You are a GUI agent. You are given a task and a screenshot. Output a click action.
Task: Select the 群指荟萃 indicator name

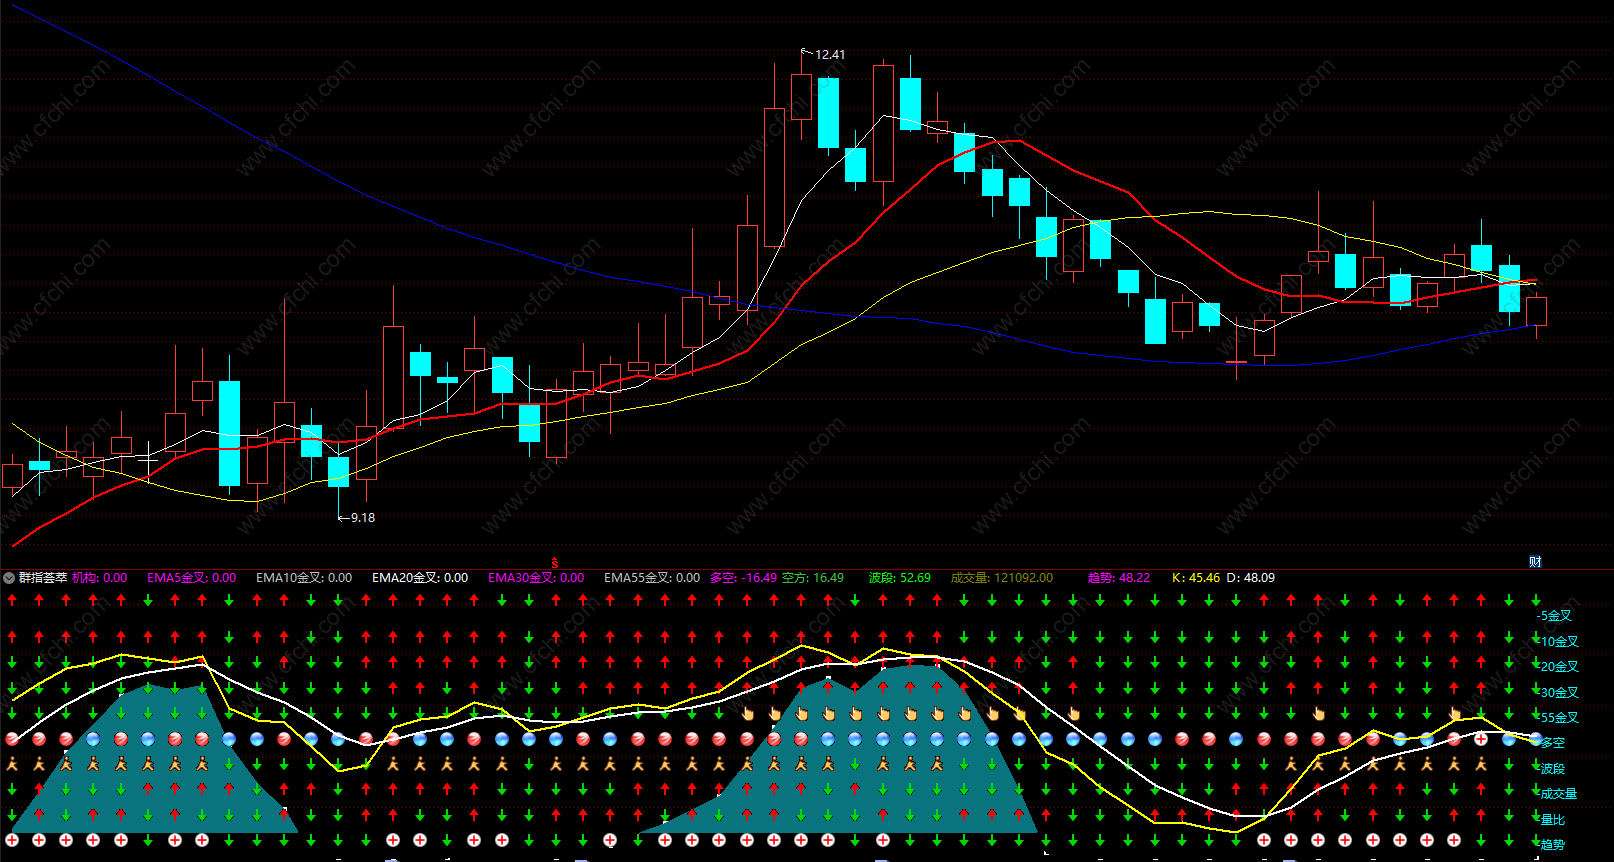43,578
